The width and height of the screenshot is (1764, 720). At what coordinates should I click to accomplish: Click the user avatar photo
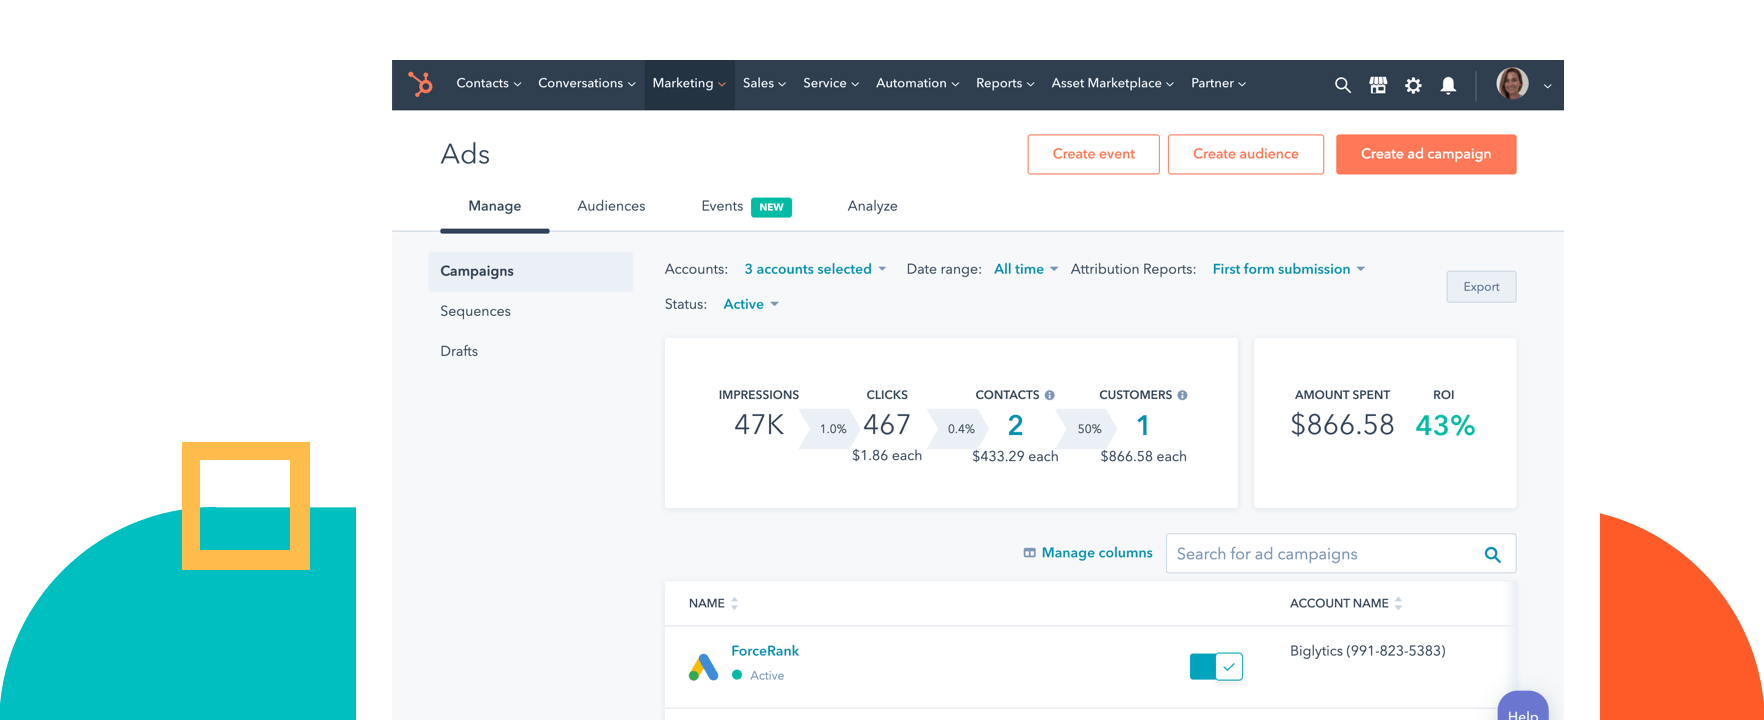(x=1512, y=84)
